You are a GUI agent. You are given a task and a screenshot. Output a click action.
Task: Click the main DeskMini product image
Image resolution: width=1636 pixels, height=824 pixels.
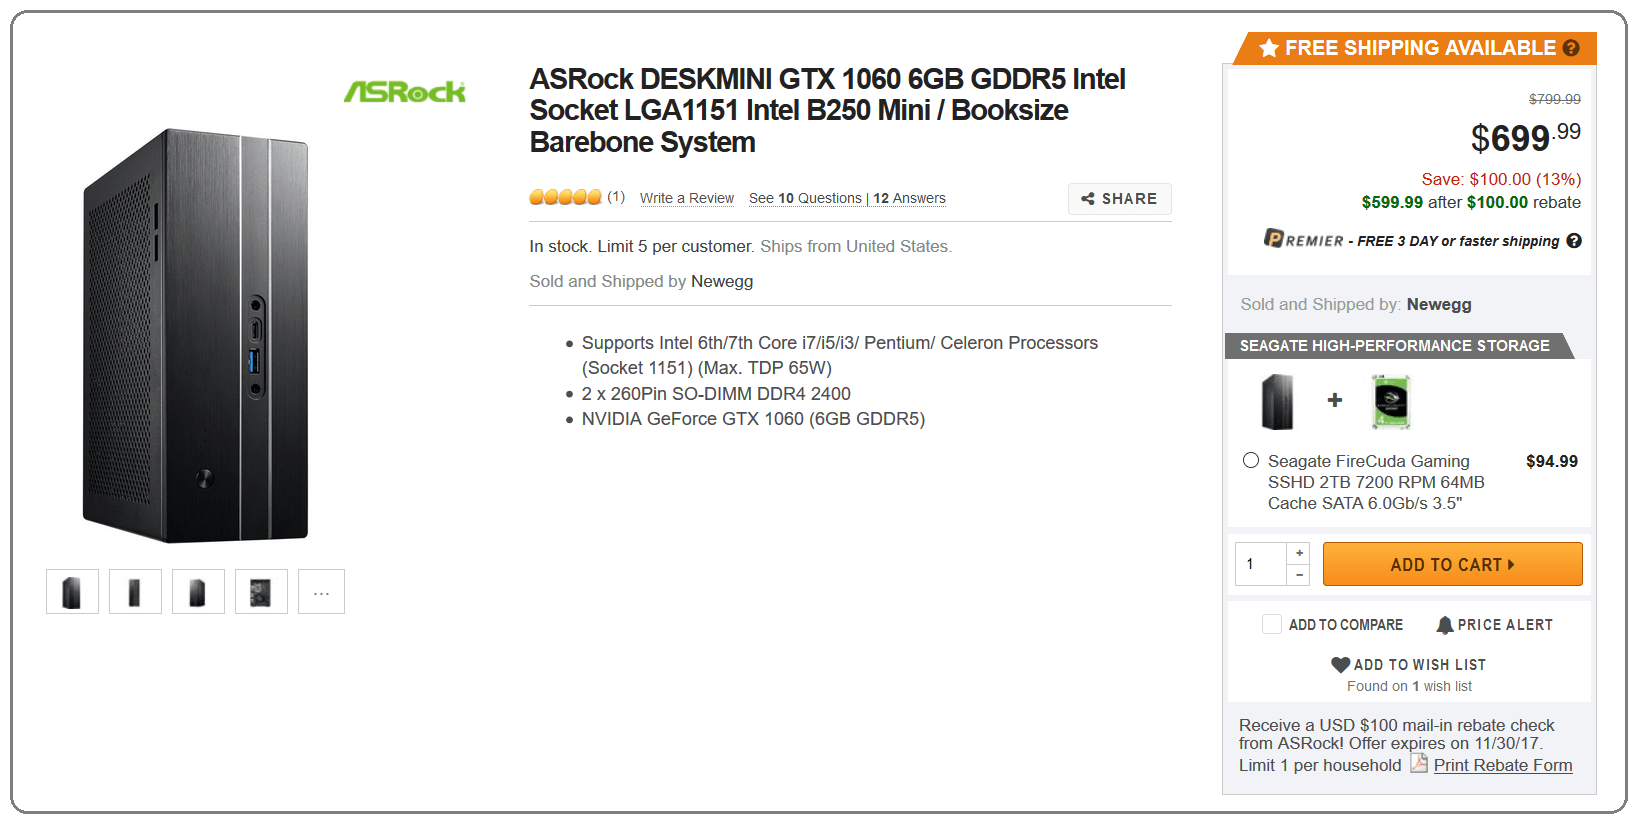coord(196,336)
